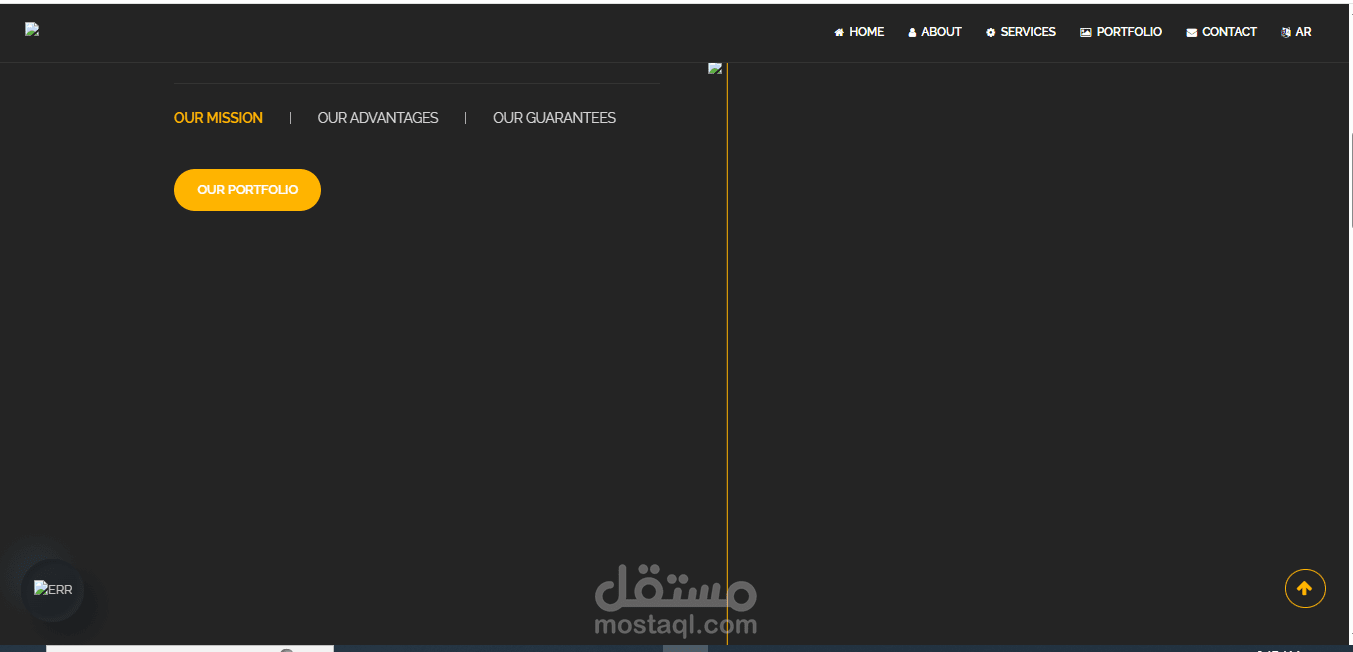Switch language with the AR link
This screenshot has width=1353, height=652.
(x=1296, y=32)
